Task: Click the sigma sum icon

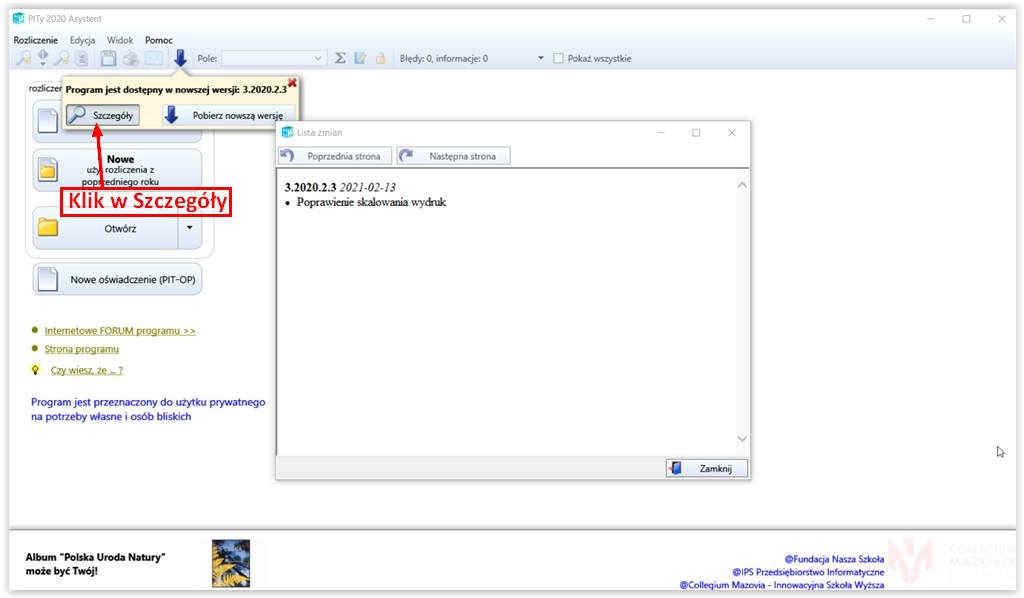Action: pos(340,58)
